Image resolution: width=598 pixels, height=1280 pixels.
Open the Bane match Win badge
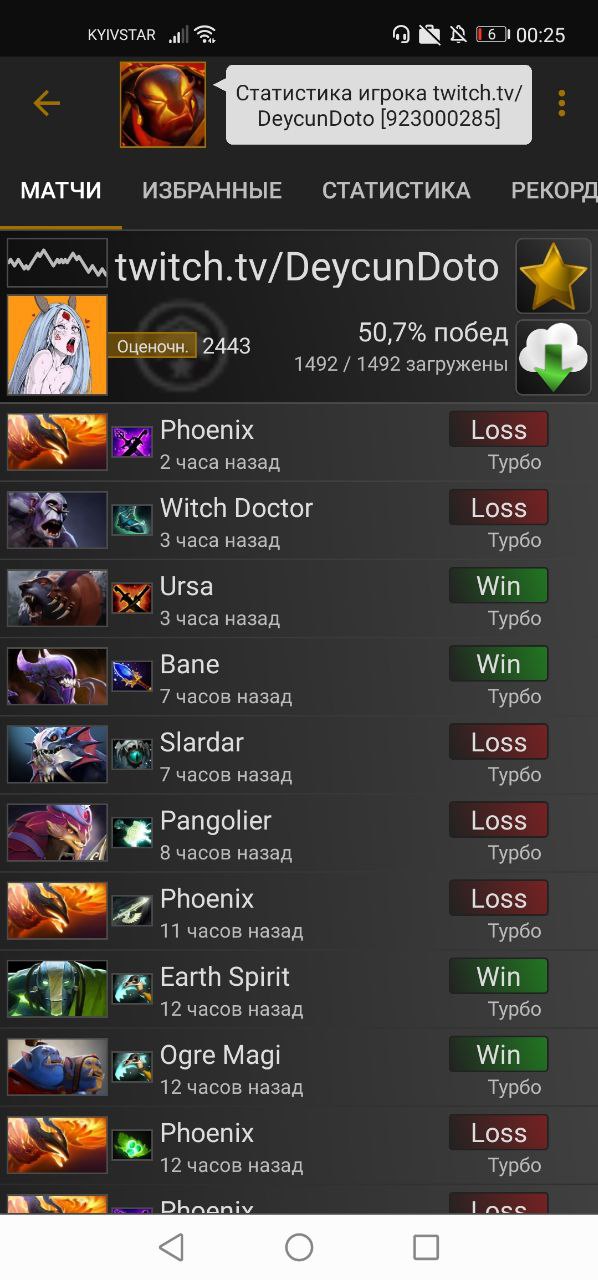pyautogui.click(x=499, y=664)
